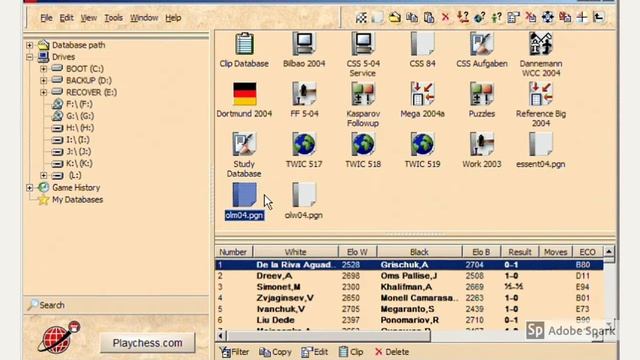Click the horizontal scrollbar left arrow
Viewport: 640px width, 360px height.
pyautogui.click(x=220, y=336)
